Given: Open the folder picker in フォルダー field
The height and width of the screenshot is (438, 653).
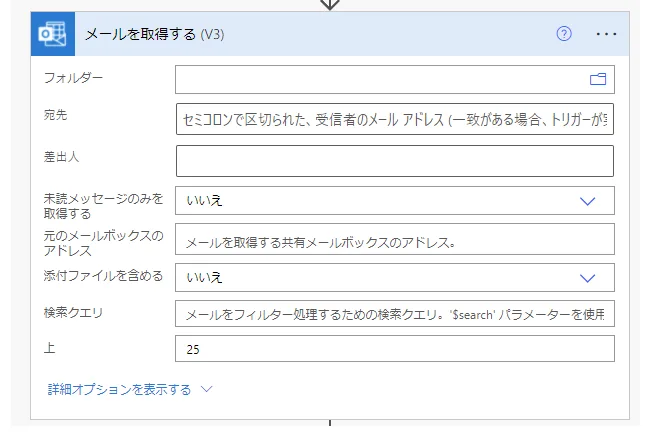Looking at the screenshot, I should [x=598, y=79].
